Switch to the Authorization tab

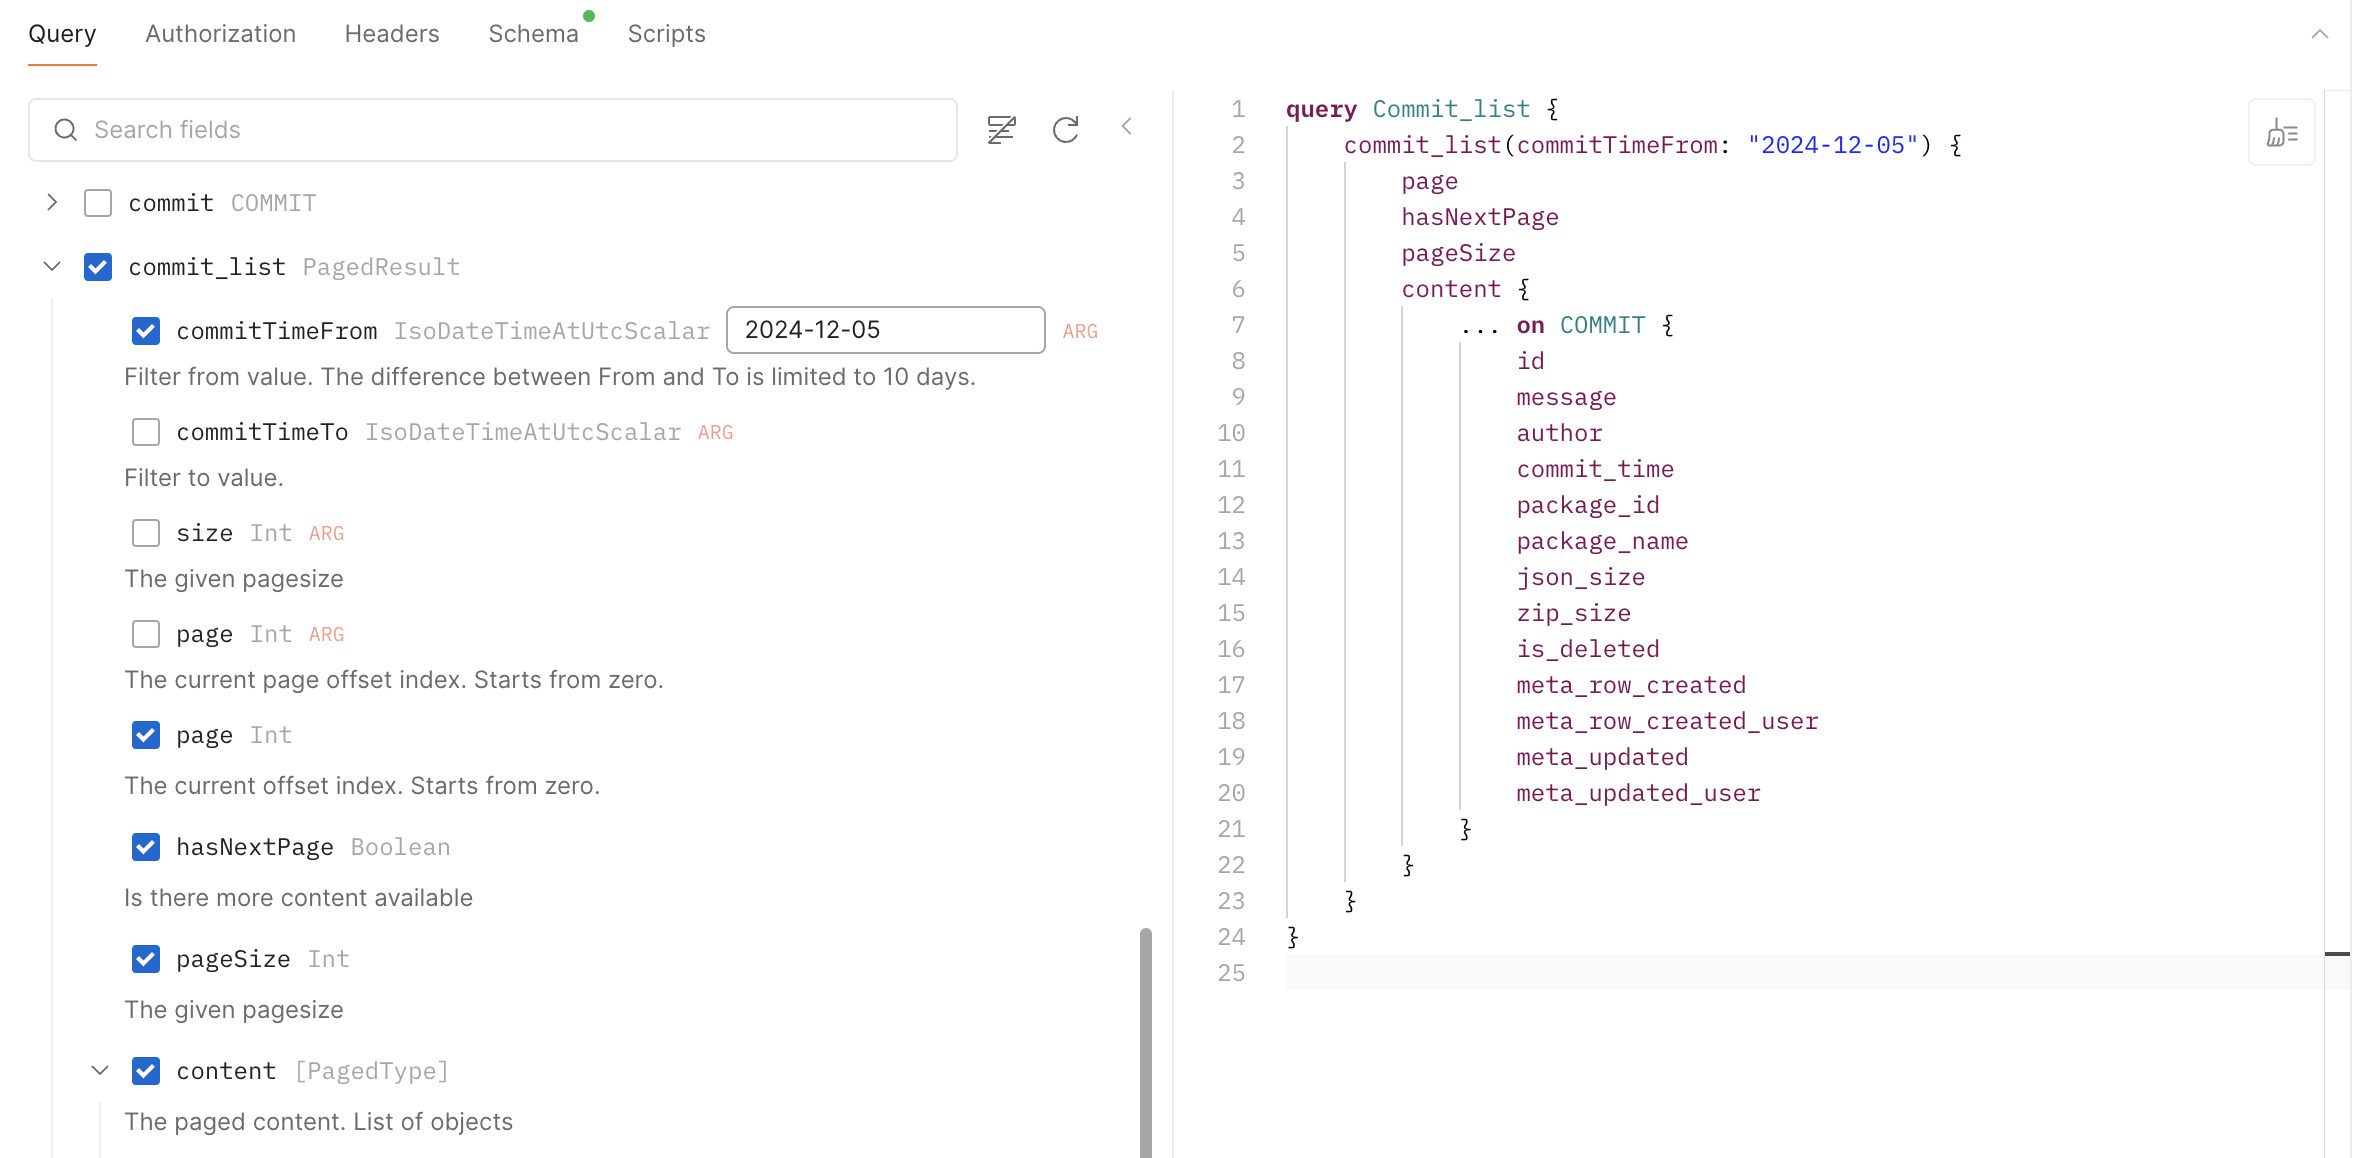click(220, 34)
